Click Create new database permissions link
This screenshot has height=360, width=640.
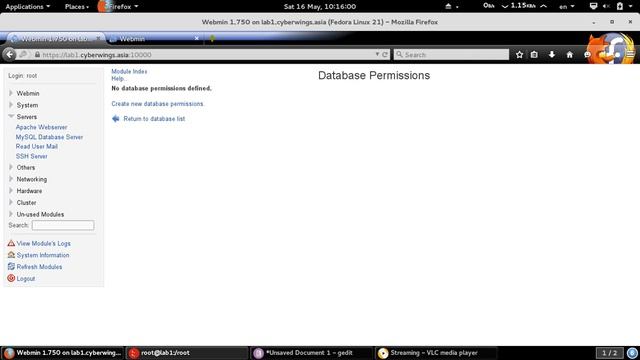[x=158, y=104]
